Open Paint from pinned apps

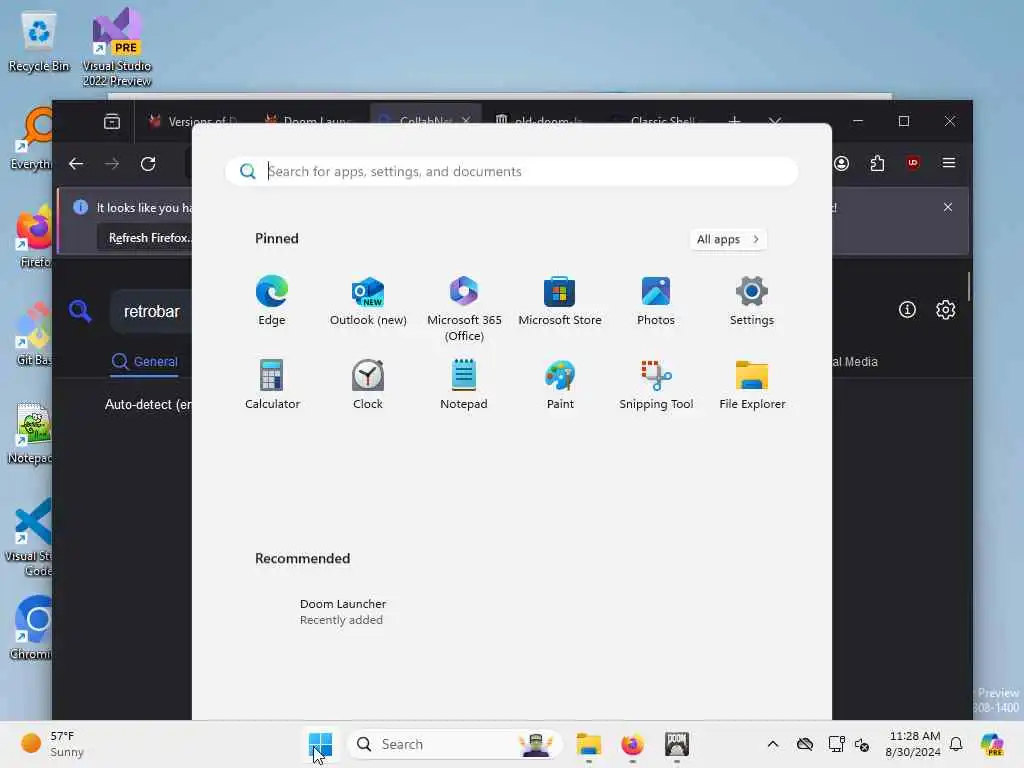point(560,384)
